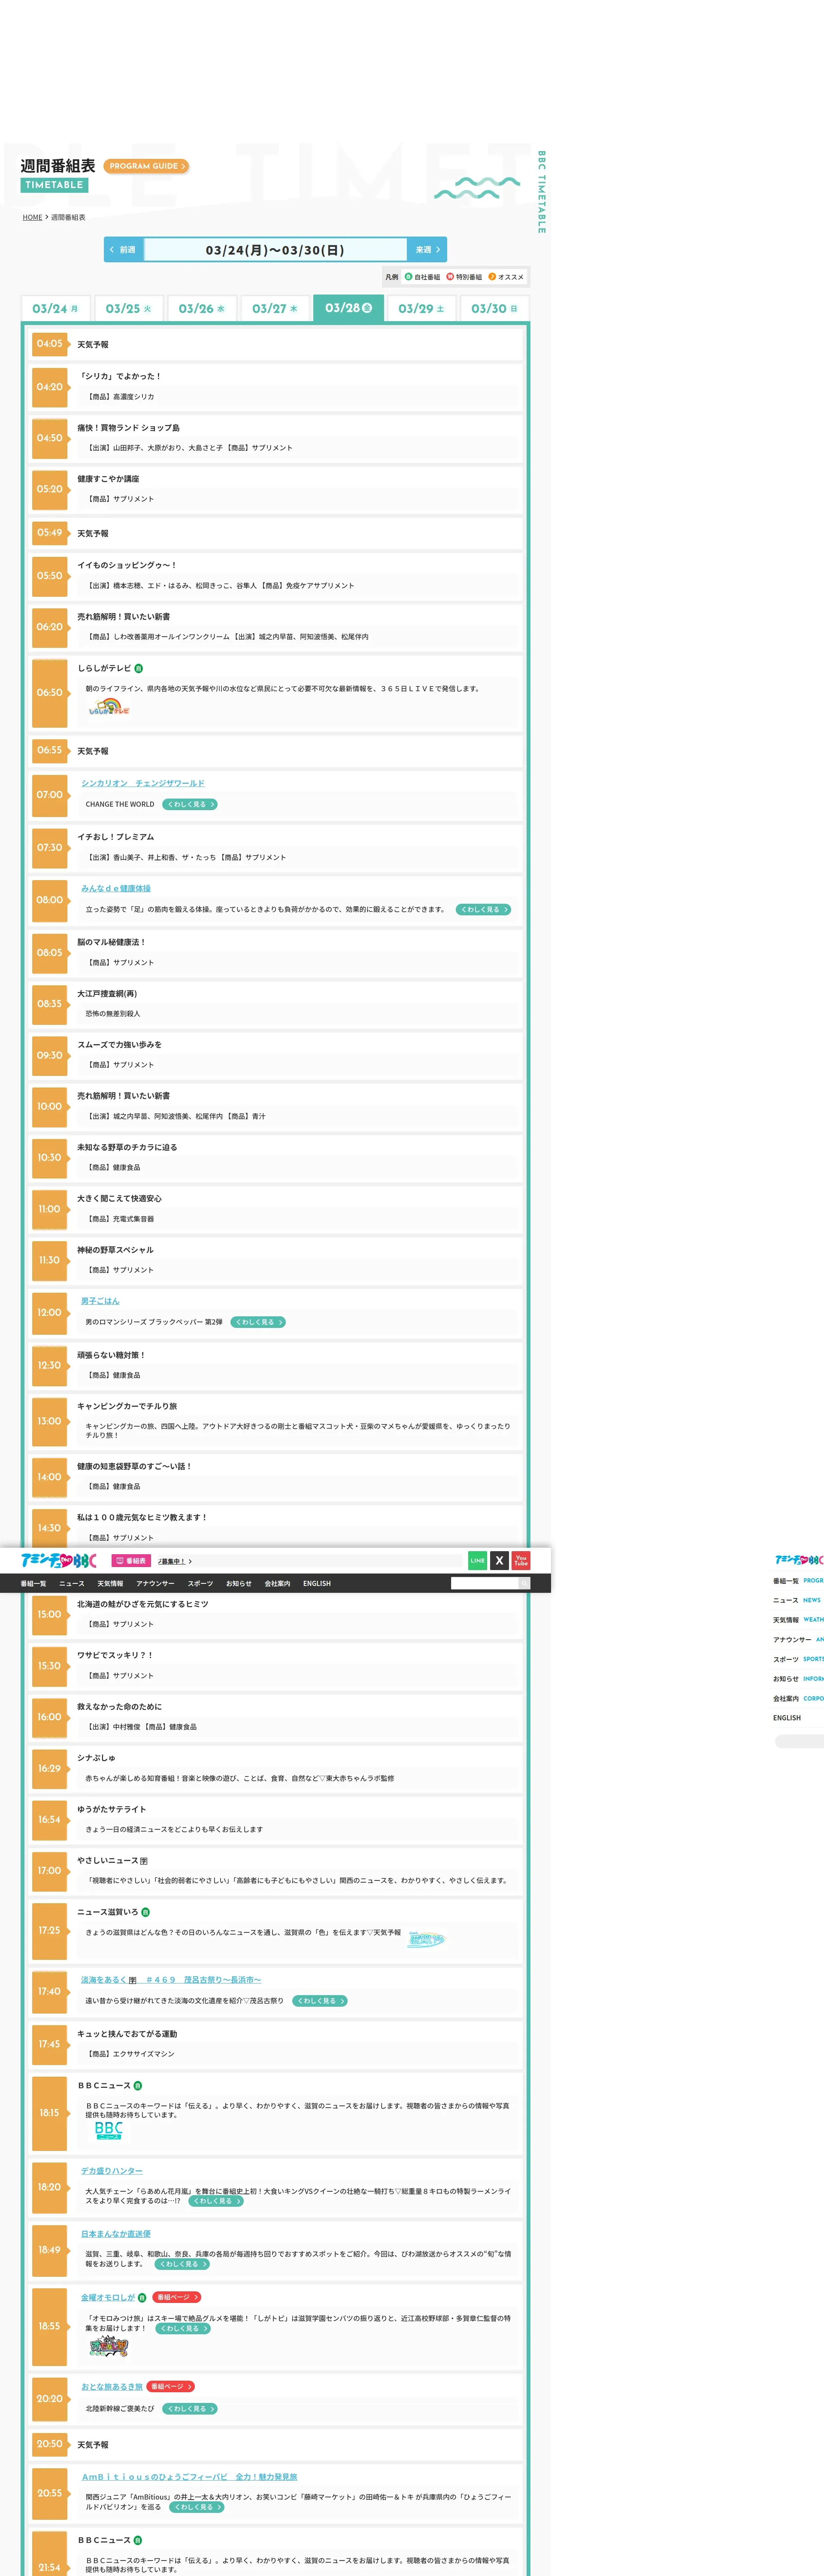
Task: Open the YouTube channel icon
Action: tap(521, 1560)
